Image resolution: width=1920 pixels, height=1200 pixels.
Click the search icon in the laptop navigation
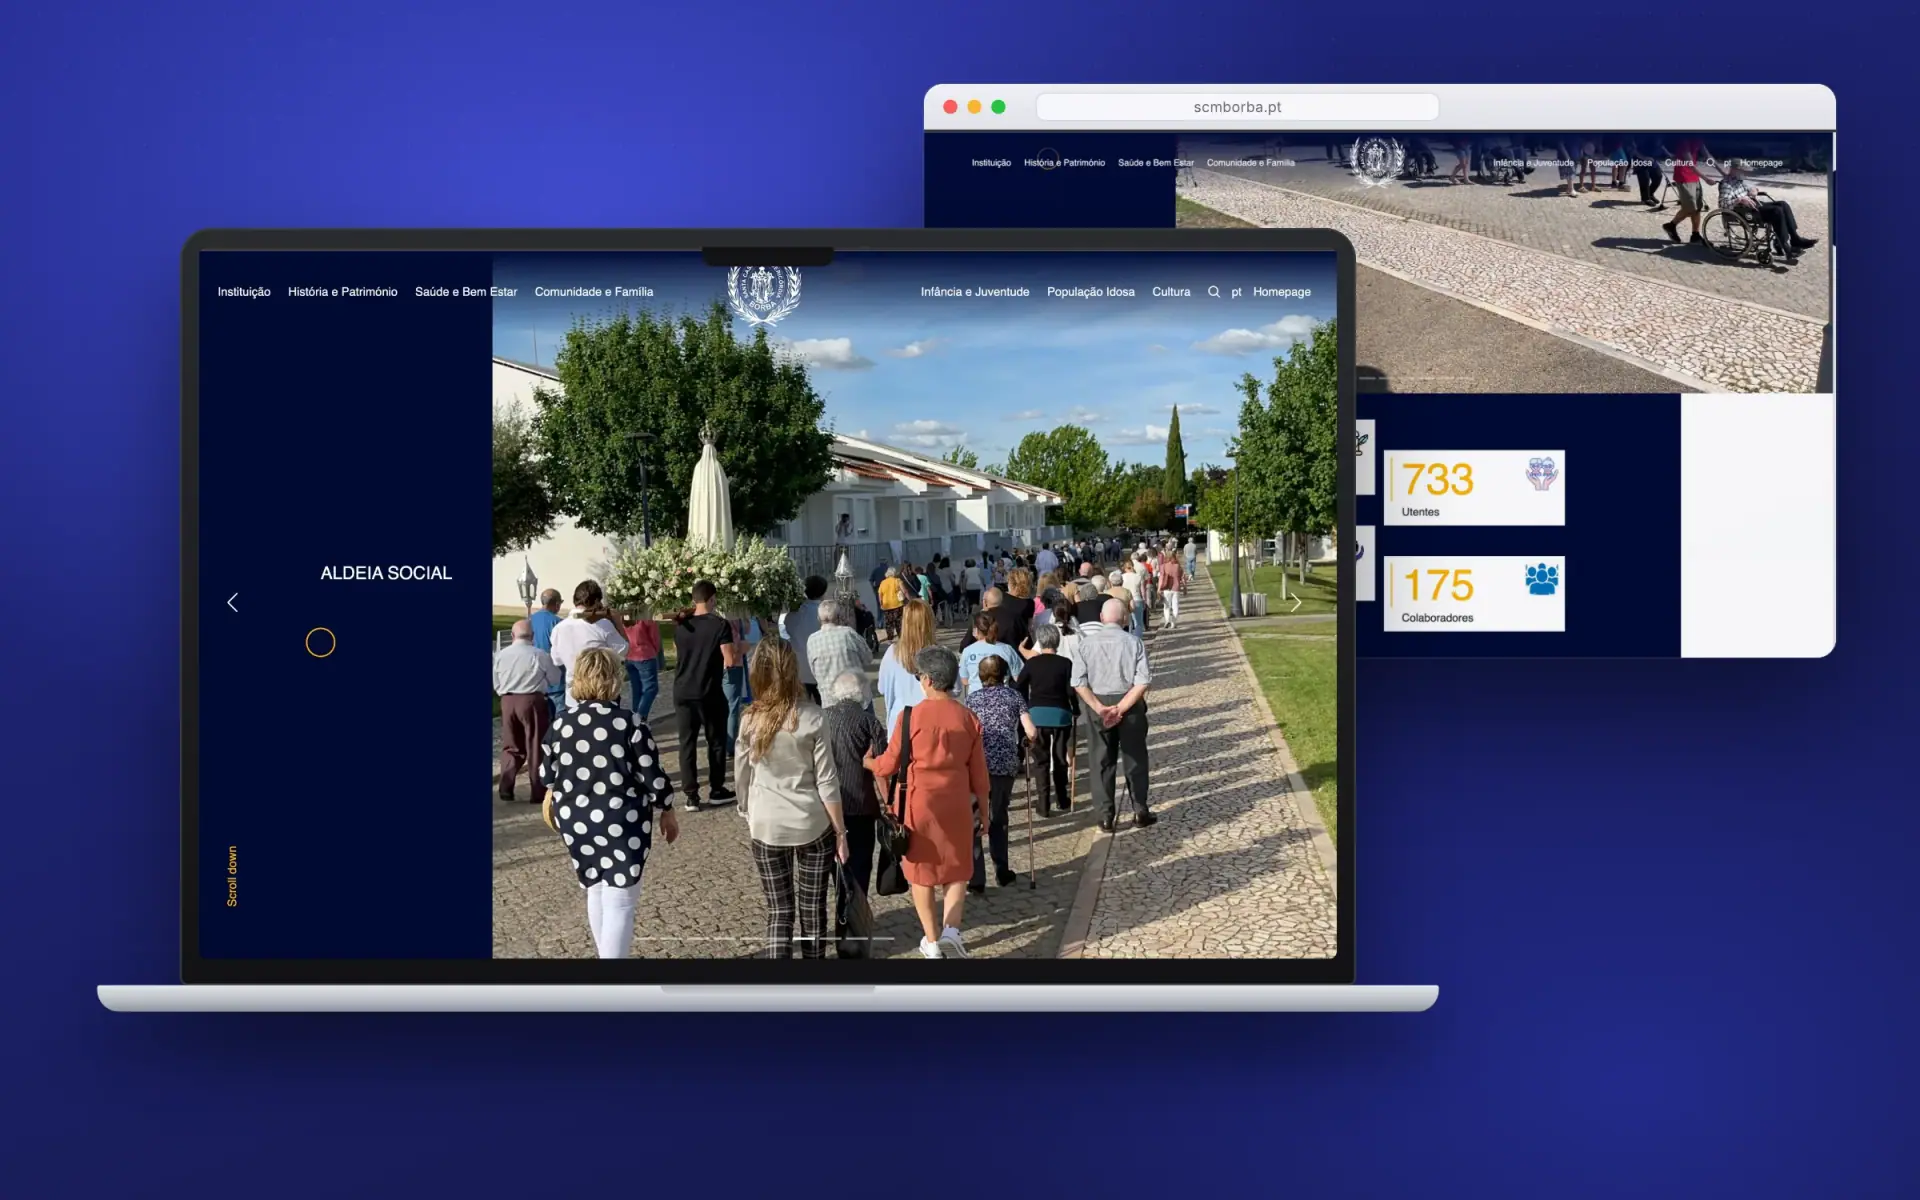(1213, 292)
